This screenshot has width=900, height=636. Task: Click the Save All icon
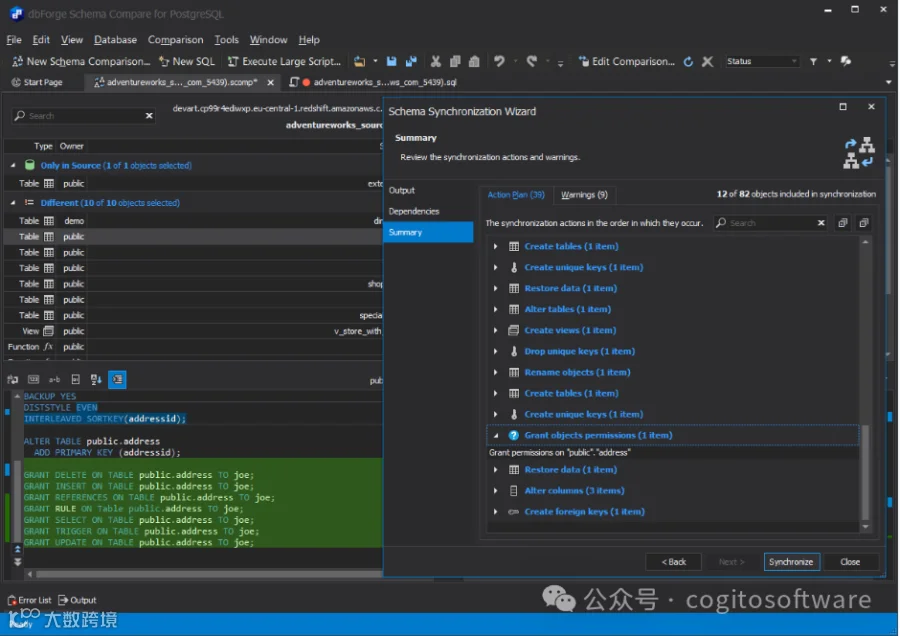(x=411, y=61)
